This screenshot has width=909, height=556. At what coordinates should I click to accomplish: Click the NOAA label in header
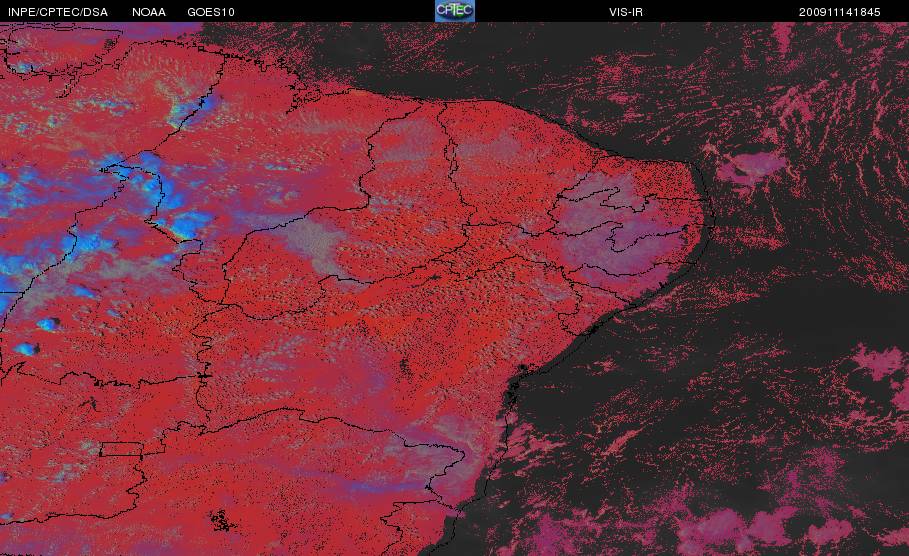coord(149,12)
